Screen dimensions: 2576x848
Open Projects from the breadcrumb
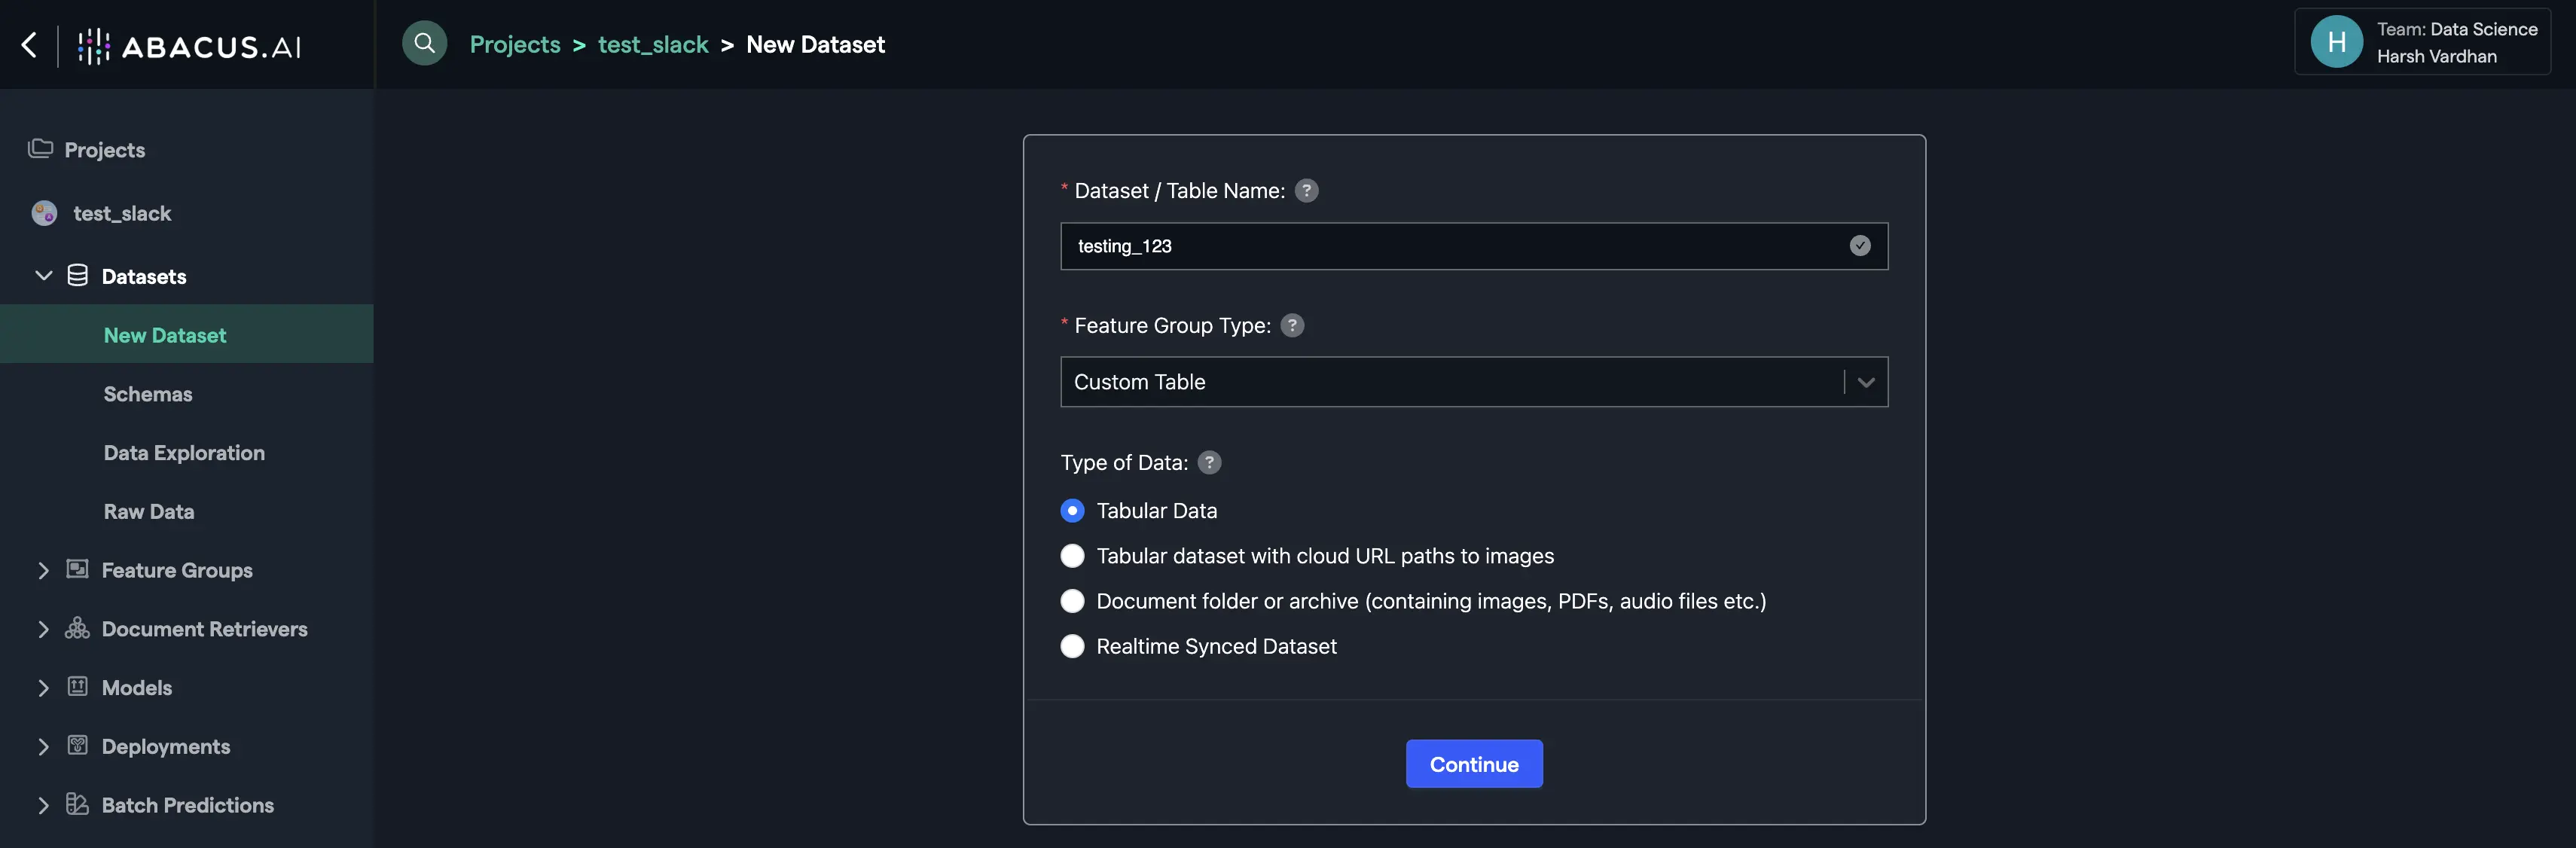[x=515, y=44]
